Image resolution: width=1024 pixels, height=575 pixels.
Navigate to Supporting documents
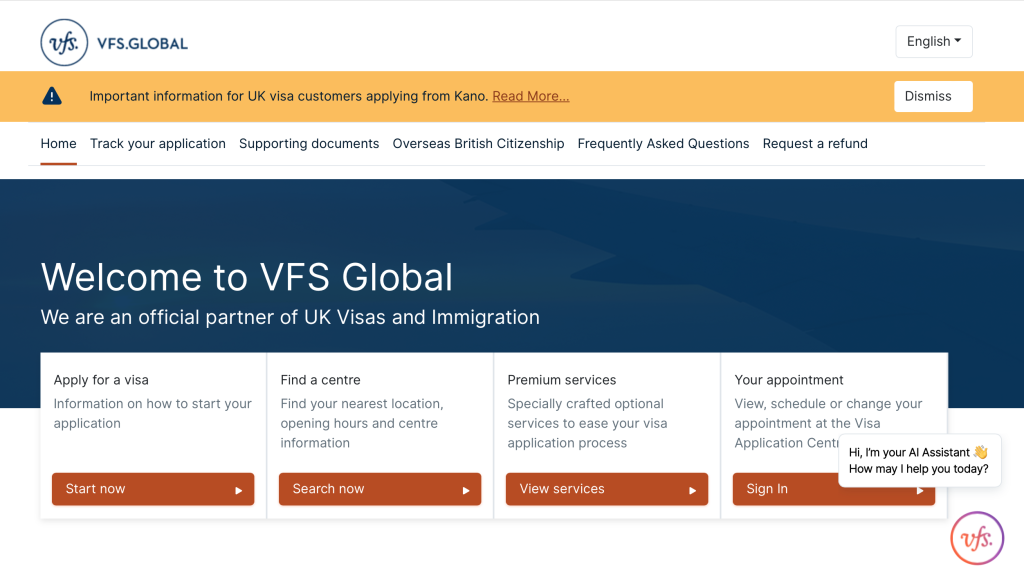pos(309,144)
